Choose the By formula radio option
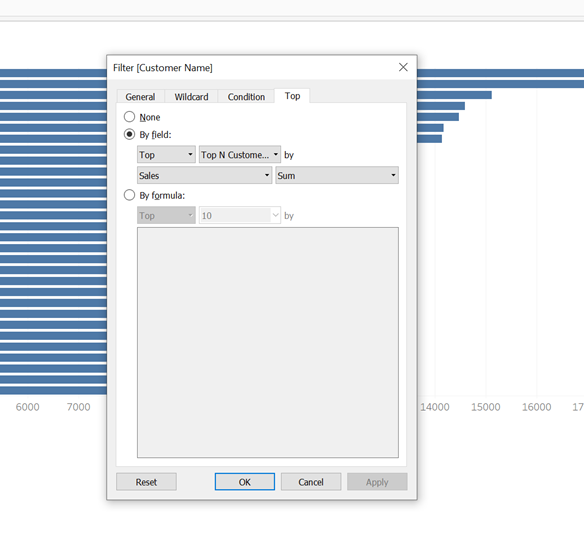 129,195
